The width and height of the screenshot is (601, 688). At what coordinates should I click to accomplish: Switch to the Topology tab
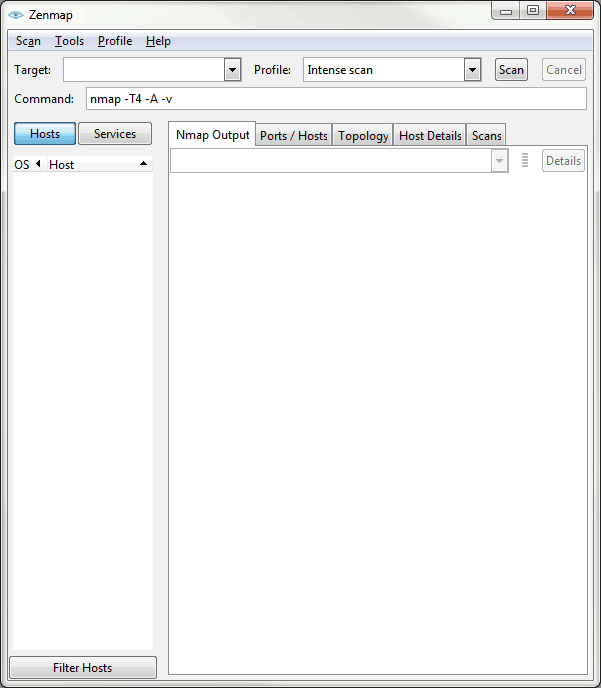(363, 136)
